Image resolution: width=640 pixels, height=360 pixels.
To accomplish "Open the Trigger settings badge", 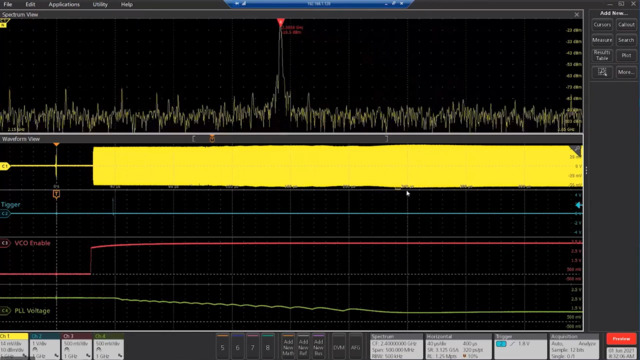I will coord(520,347).
